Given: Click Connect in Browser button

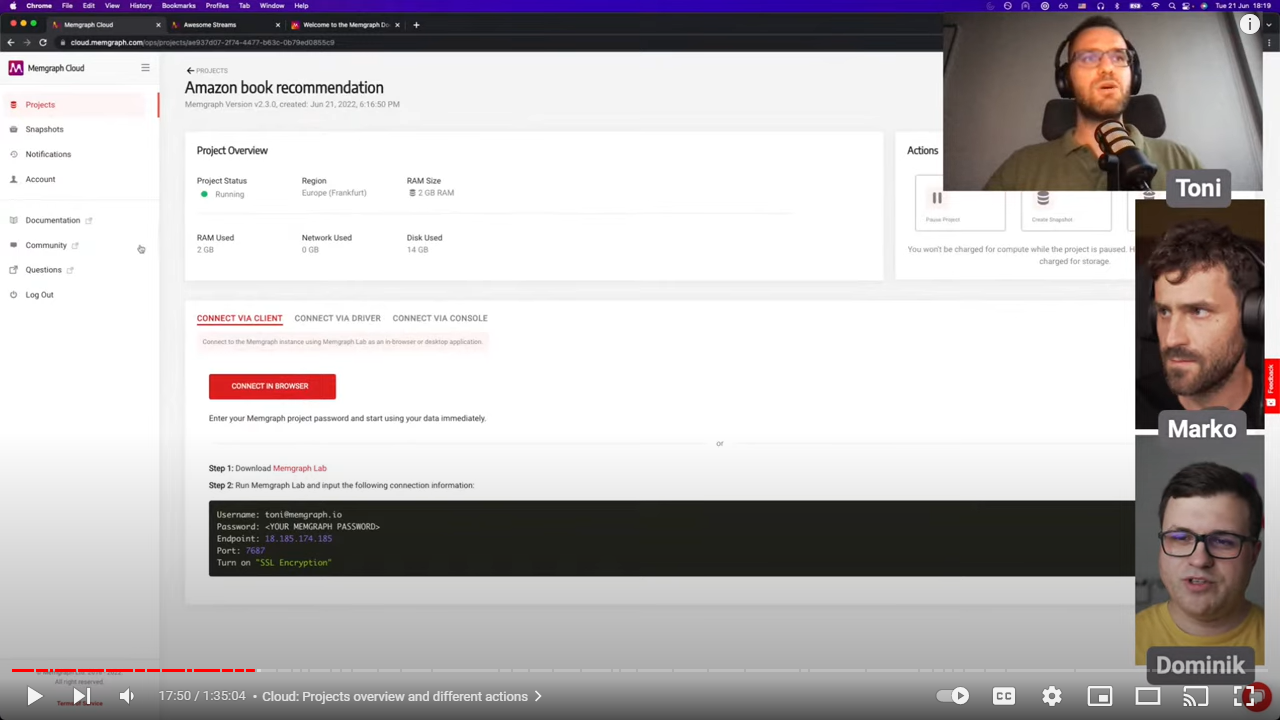Looking at the screenshot, I should (272, 386).
